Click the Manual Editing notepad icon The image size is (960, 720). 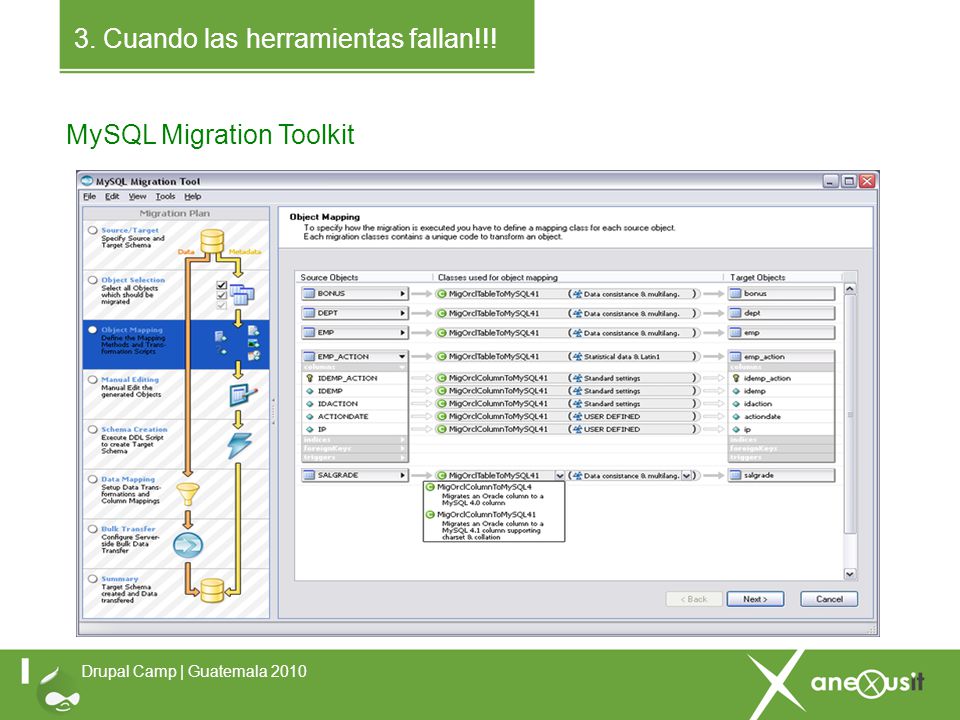tap(243, 395)
